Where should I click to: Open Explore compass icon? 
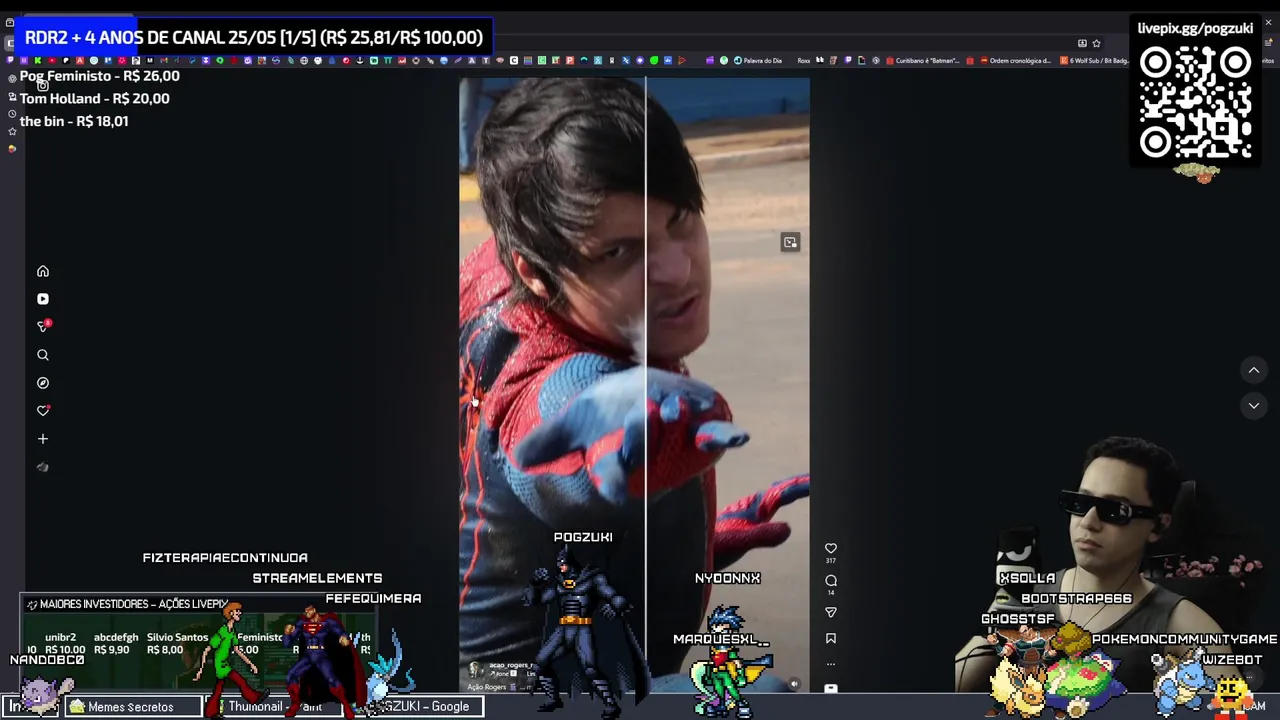pos(43,383)
